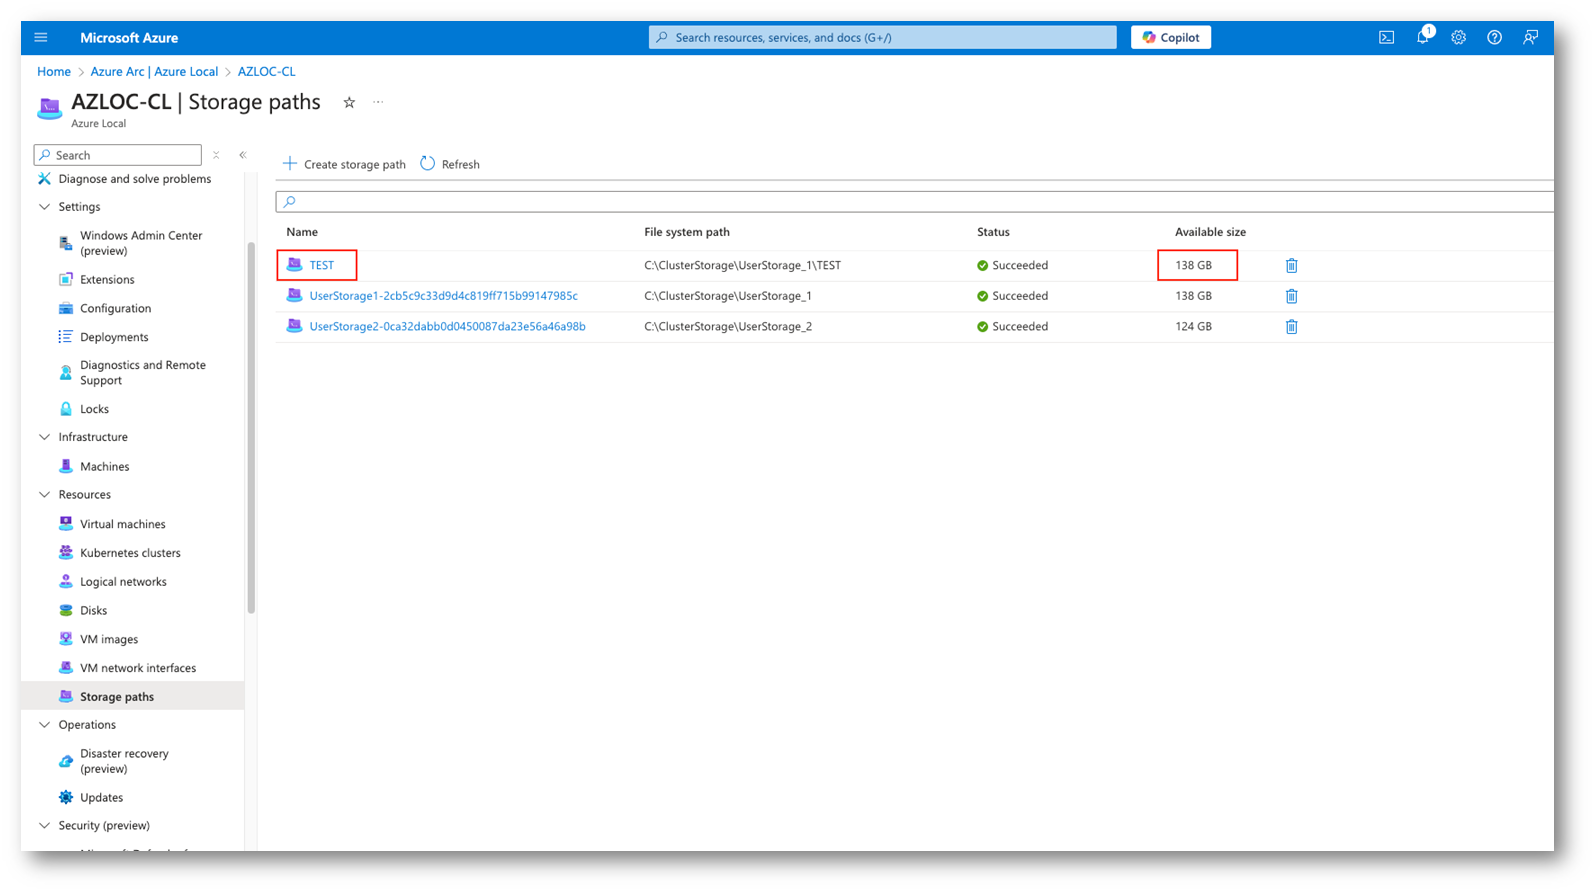Open the TEST storage path link

coord(321,266)
